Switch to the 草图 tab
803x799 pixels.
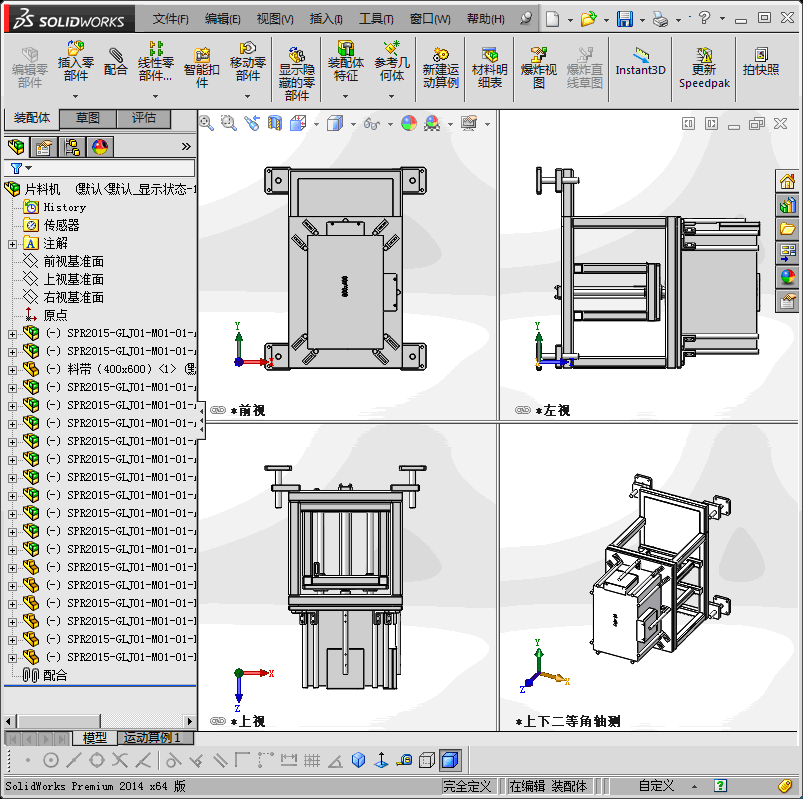pos(88,118)
